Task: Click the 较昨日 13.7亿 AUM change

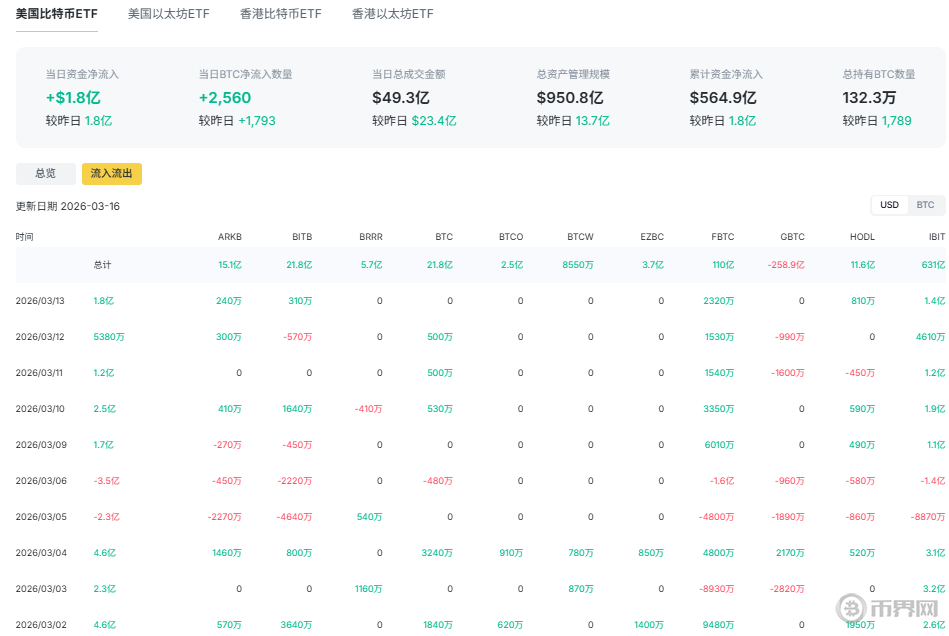Action: click(x=573, y=121)
